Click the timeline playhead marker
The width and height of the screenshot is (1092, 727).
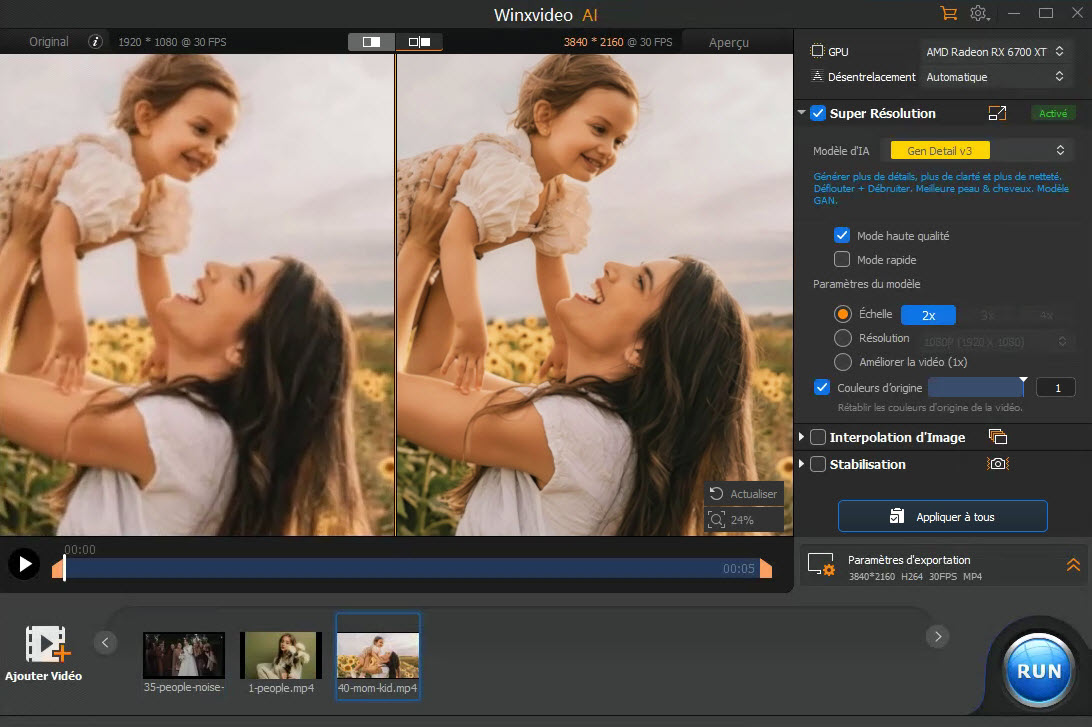pos(64,568)
